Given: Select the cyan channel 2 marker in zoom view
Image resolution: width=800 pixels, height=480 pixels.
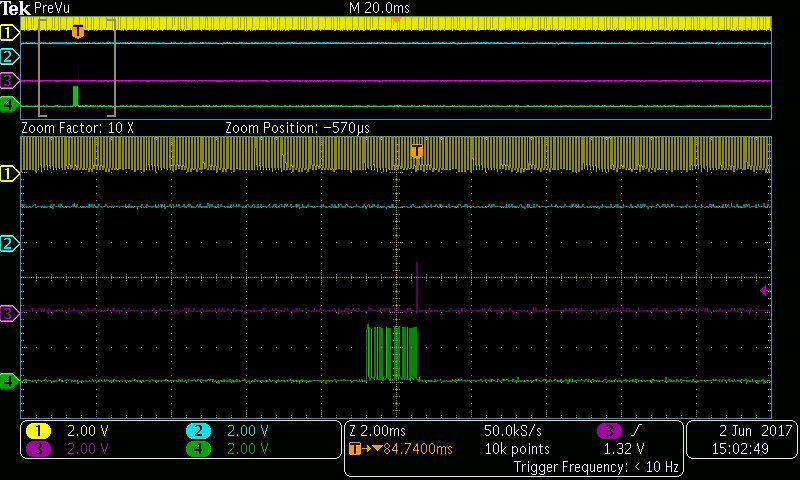Looking at the screenshot, I should coord(9,244).
